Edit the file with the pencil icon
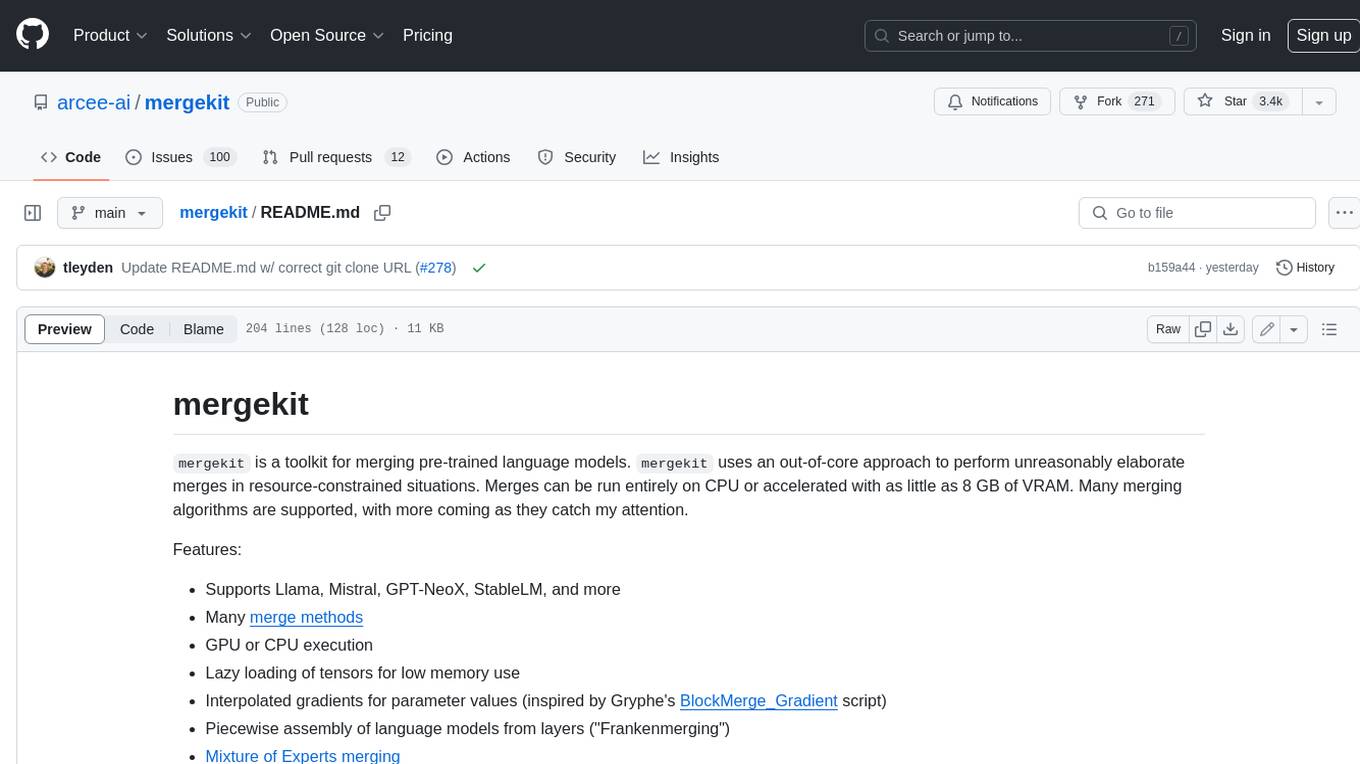 point(1267,329)
